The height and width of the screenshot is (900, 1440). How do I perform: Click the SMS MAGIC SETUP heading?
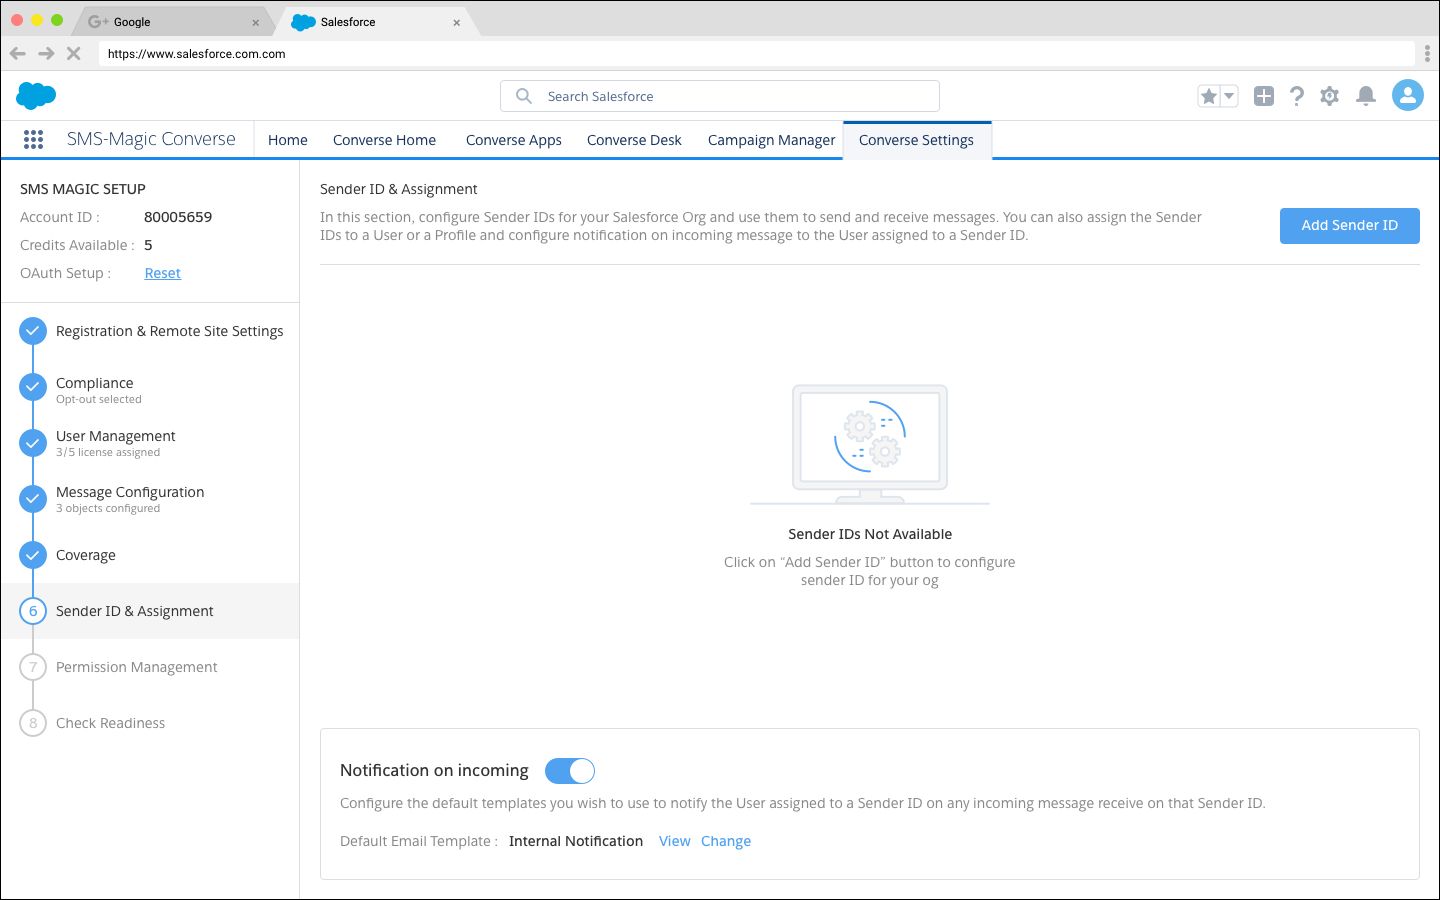click(83, 189)
